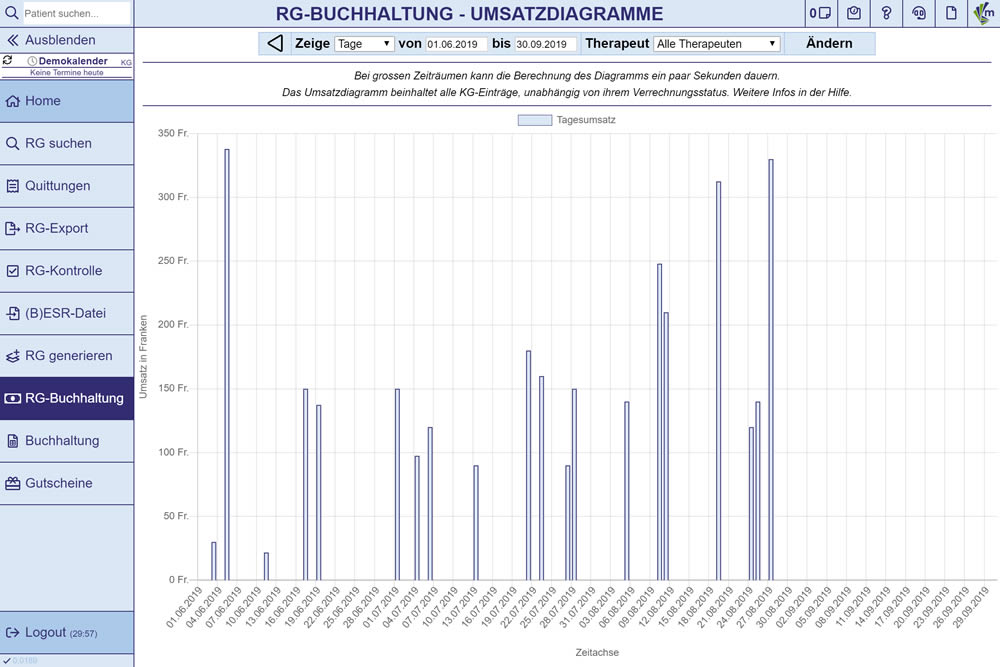Click the help question mark icon
1000x667 pixels.
886,13
